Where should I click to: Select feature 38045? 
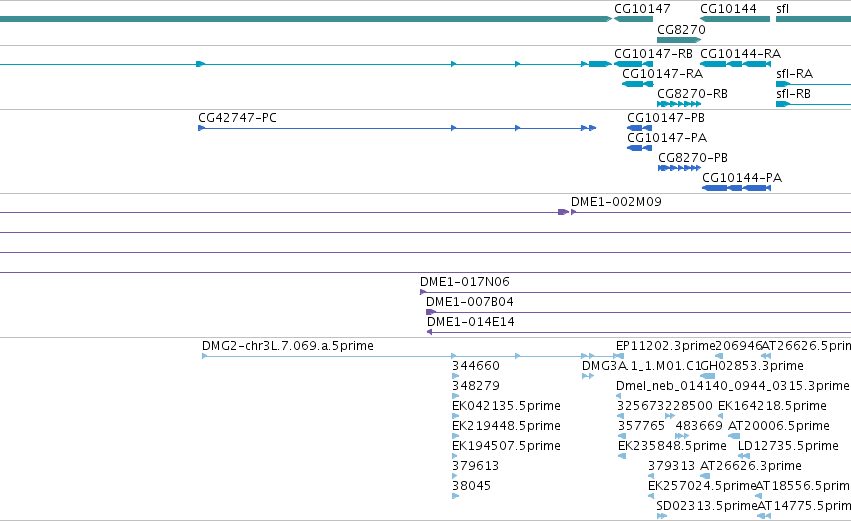tap(471, 486)
